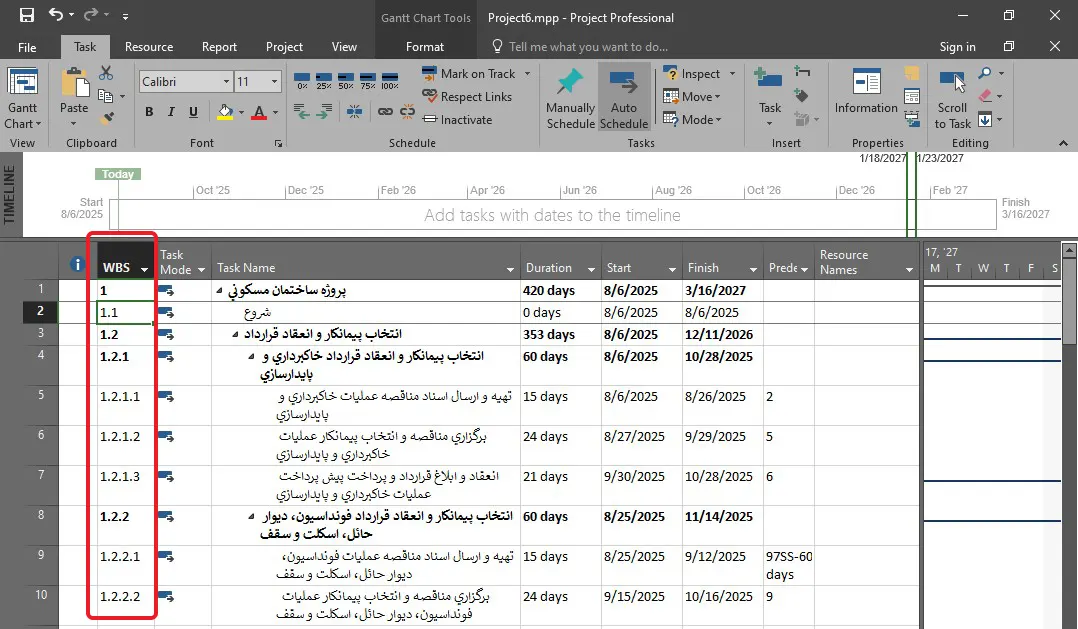
Task: Click the Cut scissors icon
Action: [x=106, y=73]
